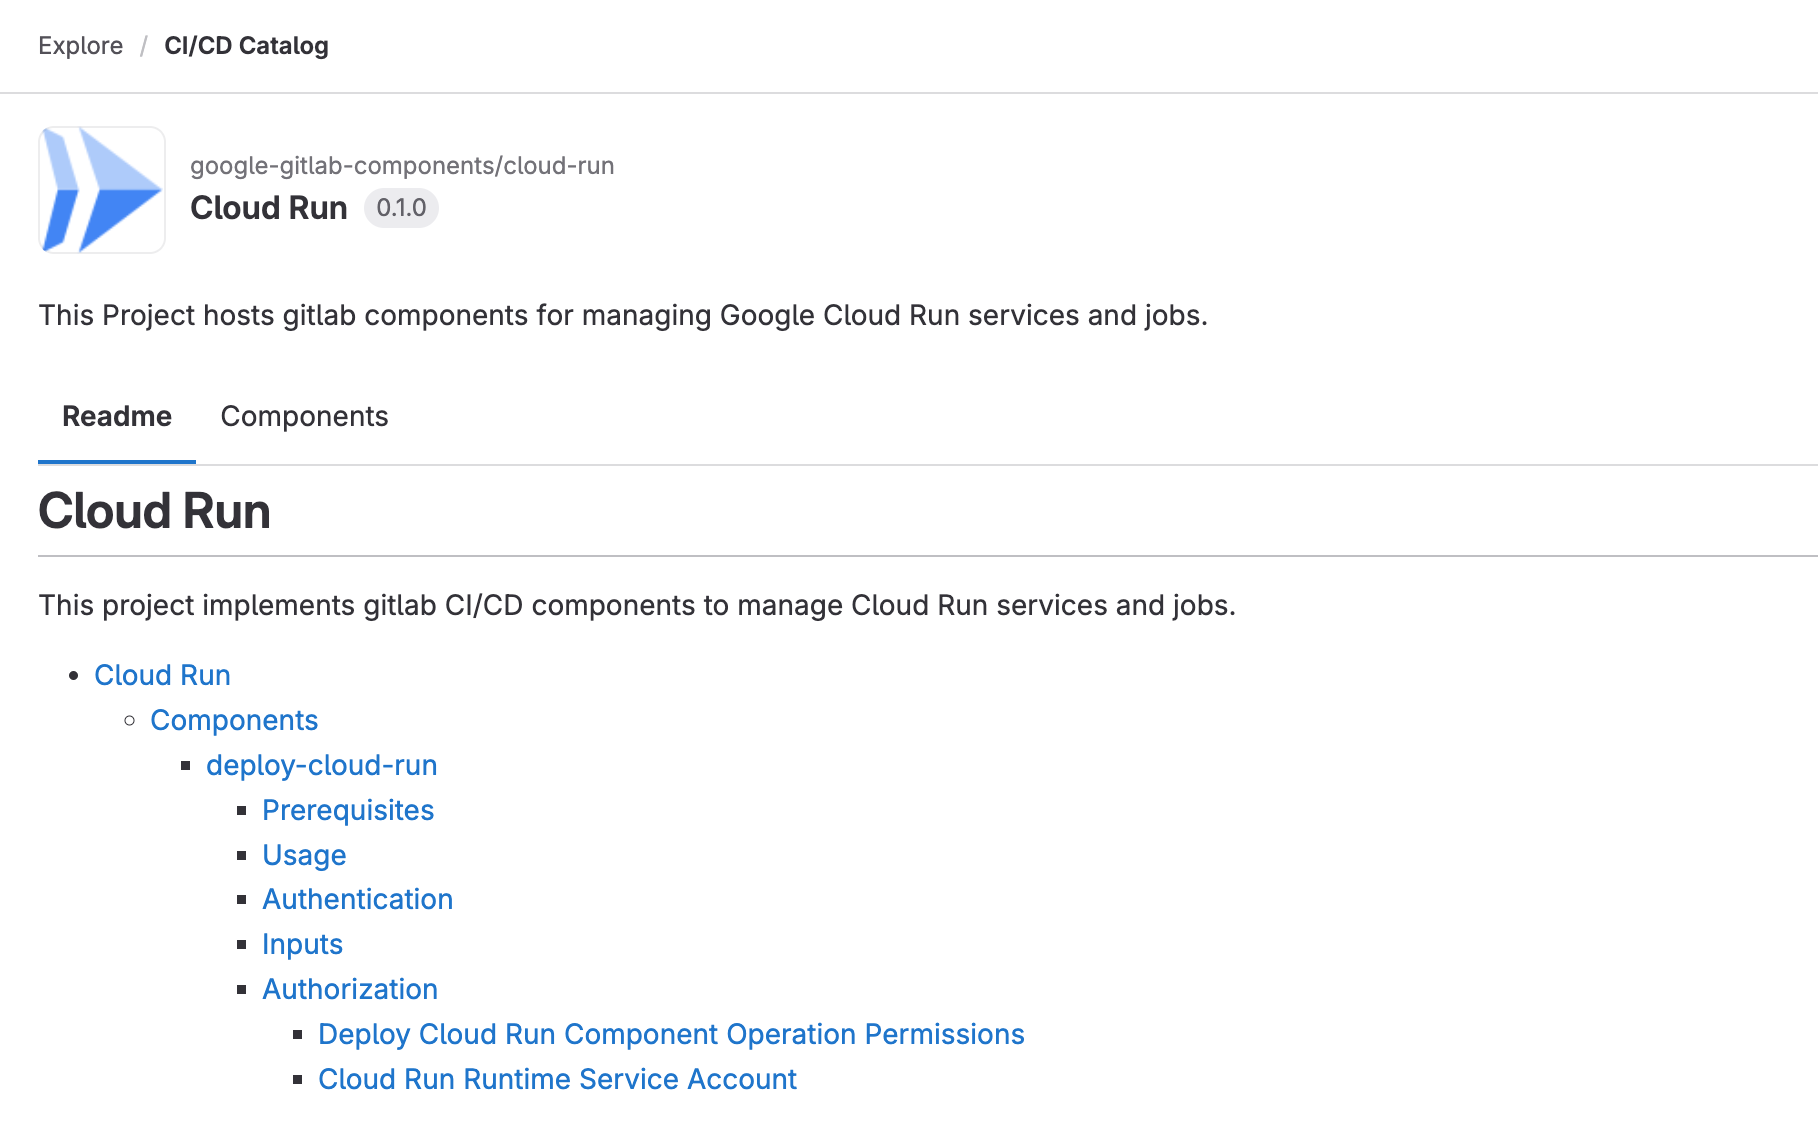Click the Cloud Run readme heading
Image resolution: width=1818 pixels, height=1148 pixels.
pos(155,511)
